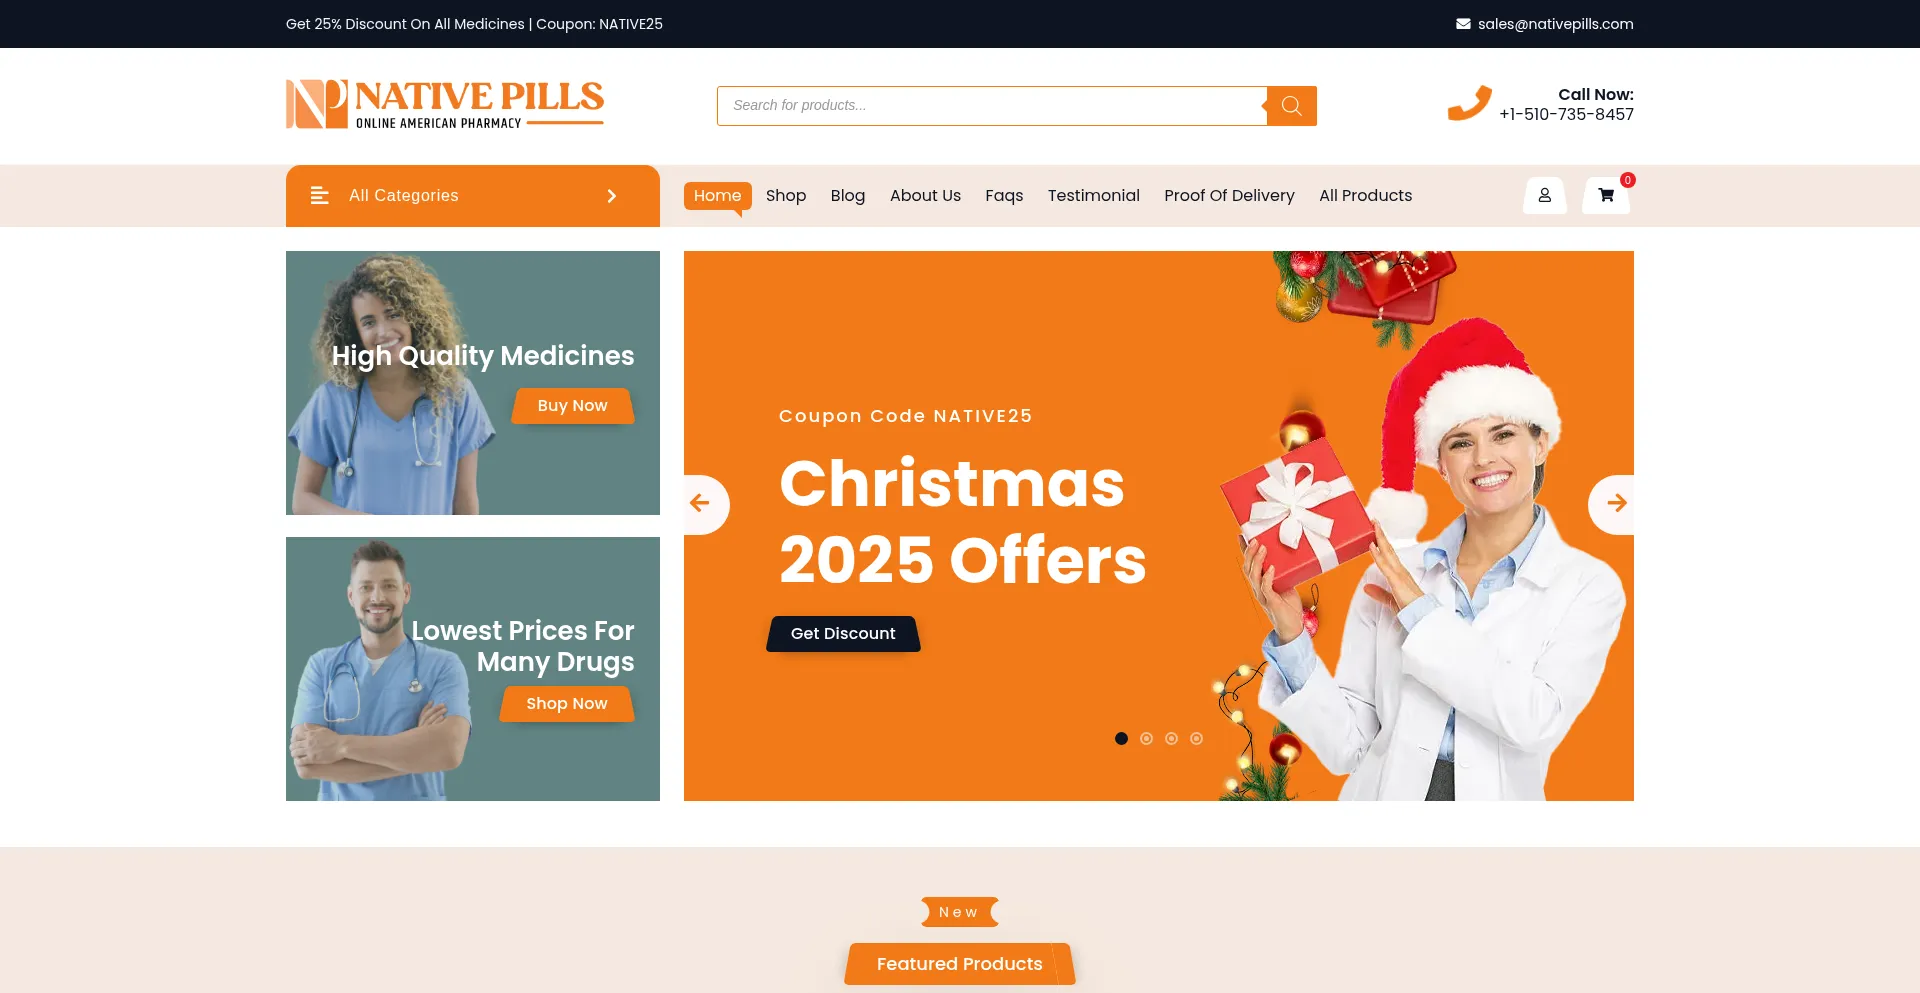Click the orange search magnifier button

(x=1291, y=106)
